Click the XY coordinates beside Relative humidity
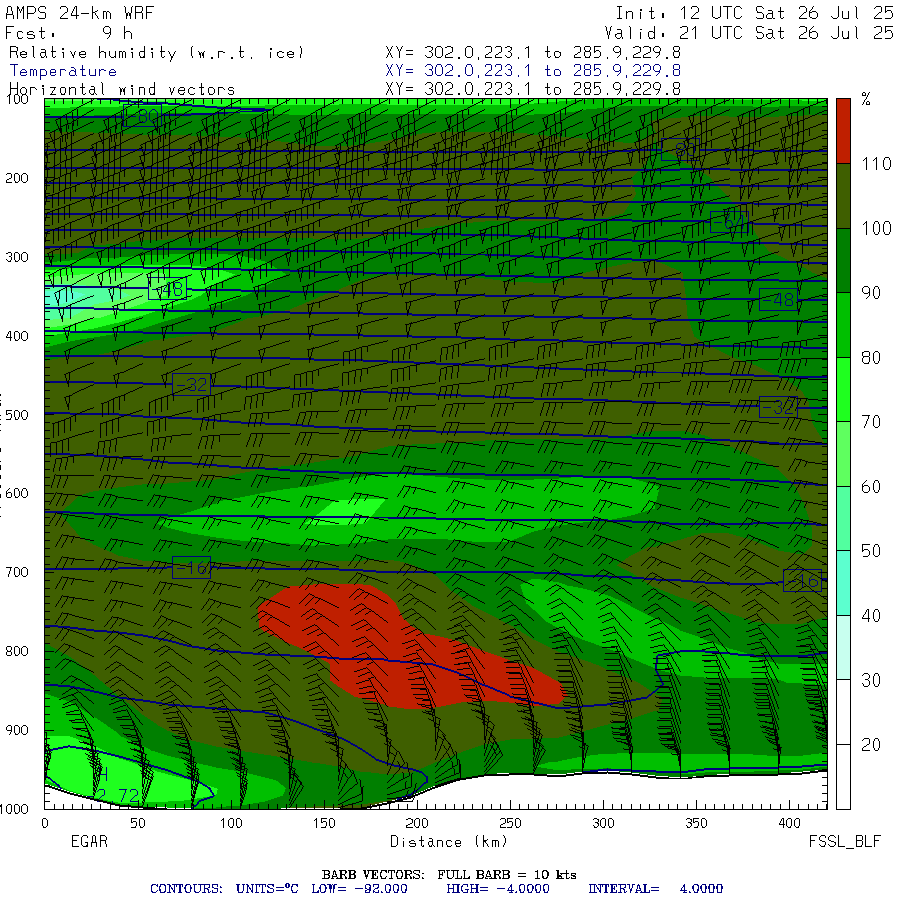This screenshot has height=900, width=900. (533, 53)
